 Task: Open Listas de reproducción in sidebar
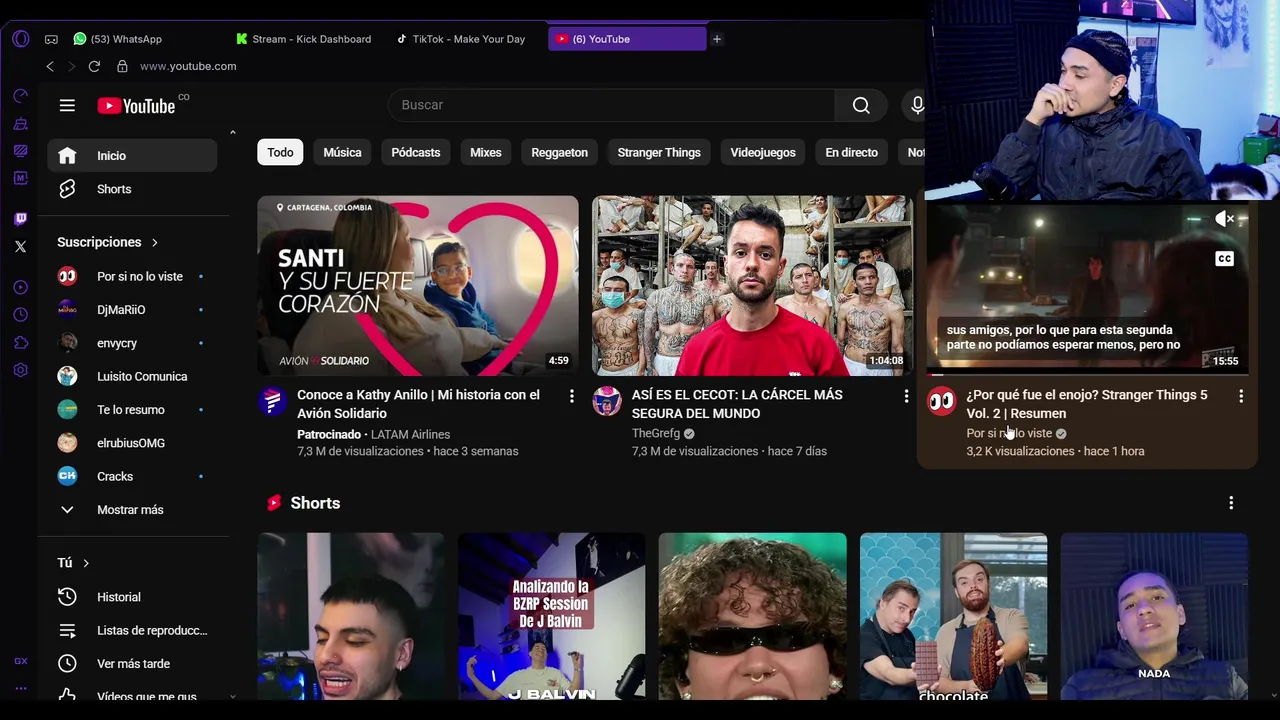132,630
